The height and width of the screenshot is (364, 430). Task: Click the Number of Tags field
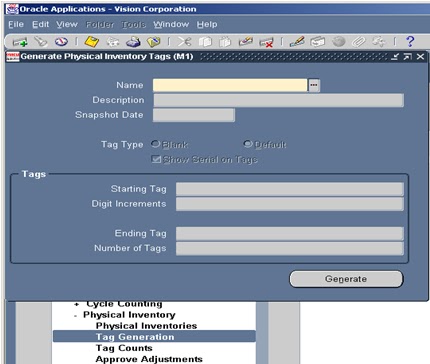[290, 249]
